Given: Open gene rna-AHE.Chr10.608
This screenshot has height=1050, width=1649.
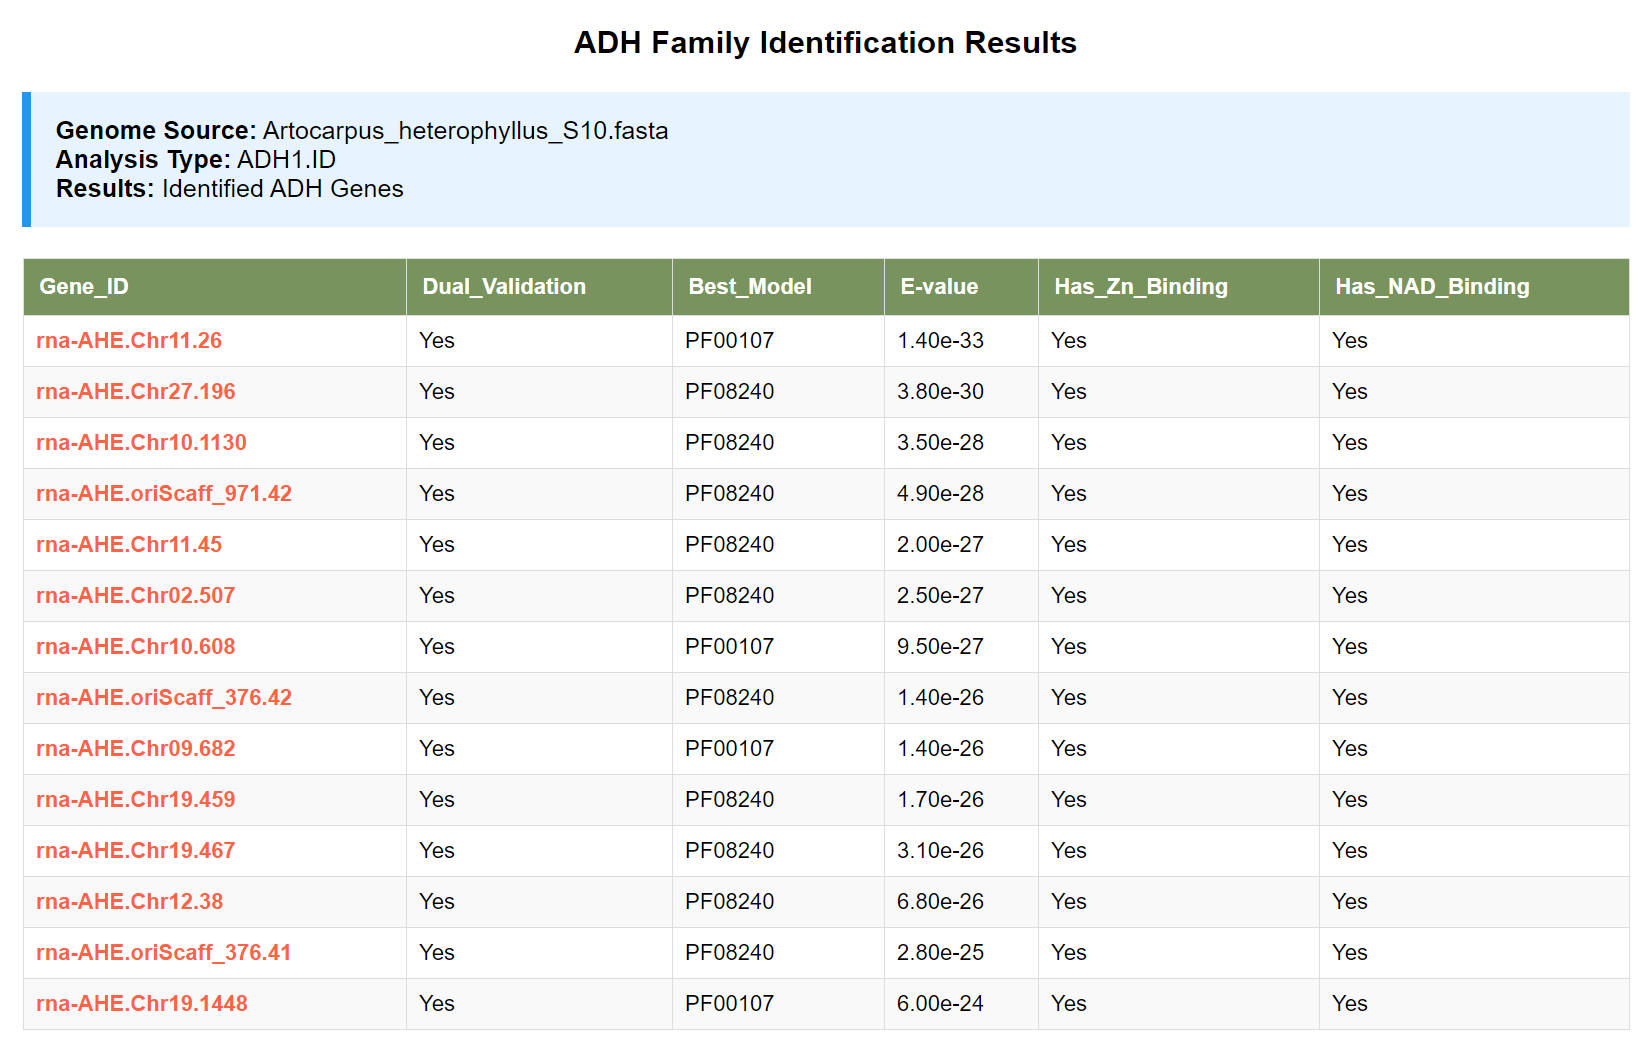Looking at the screenshot, I should tap(136, 647).
